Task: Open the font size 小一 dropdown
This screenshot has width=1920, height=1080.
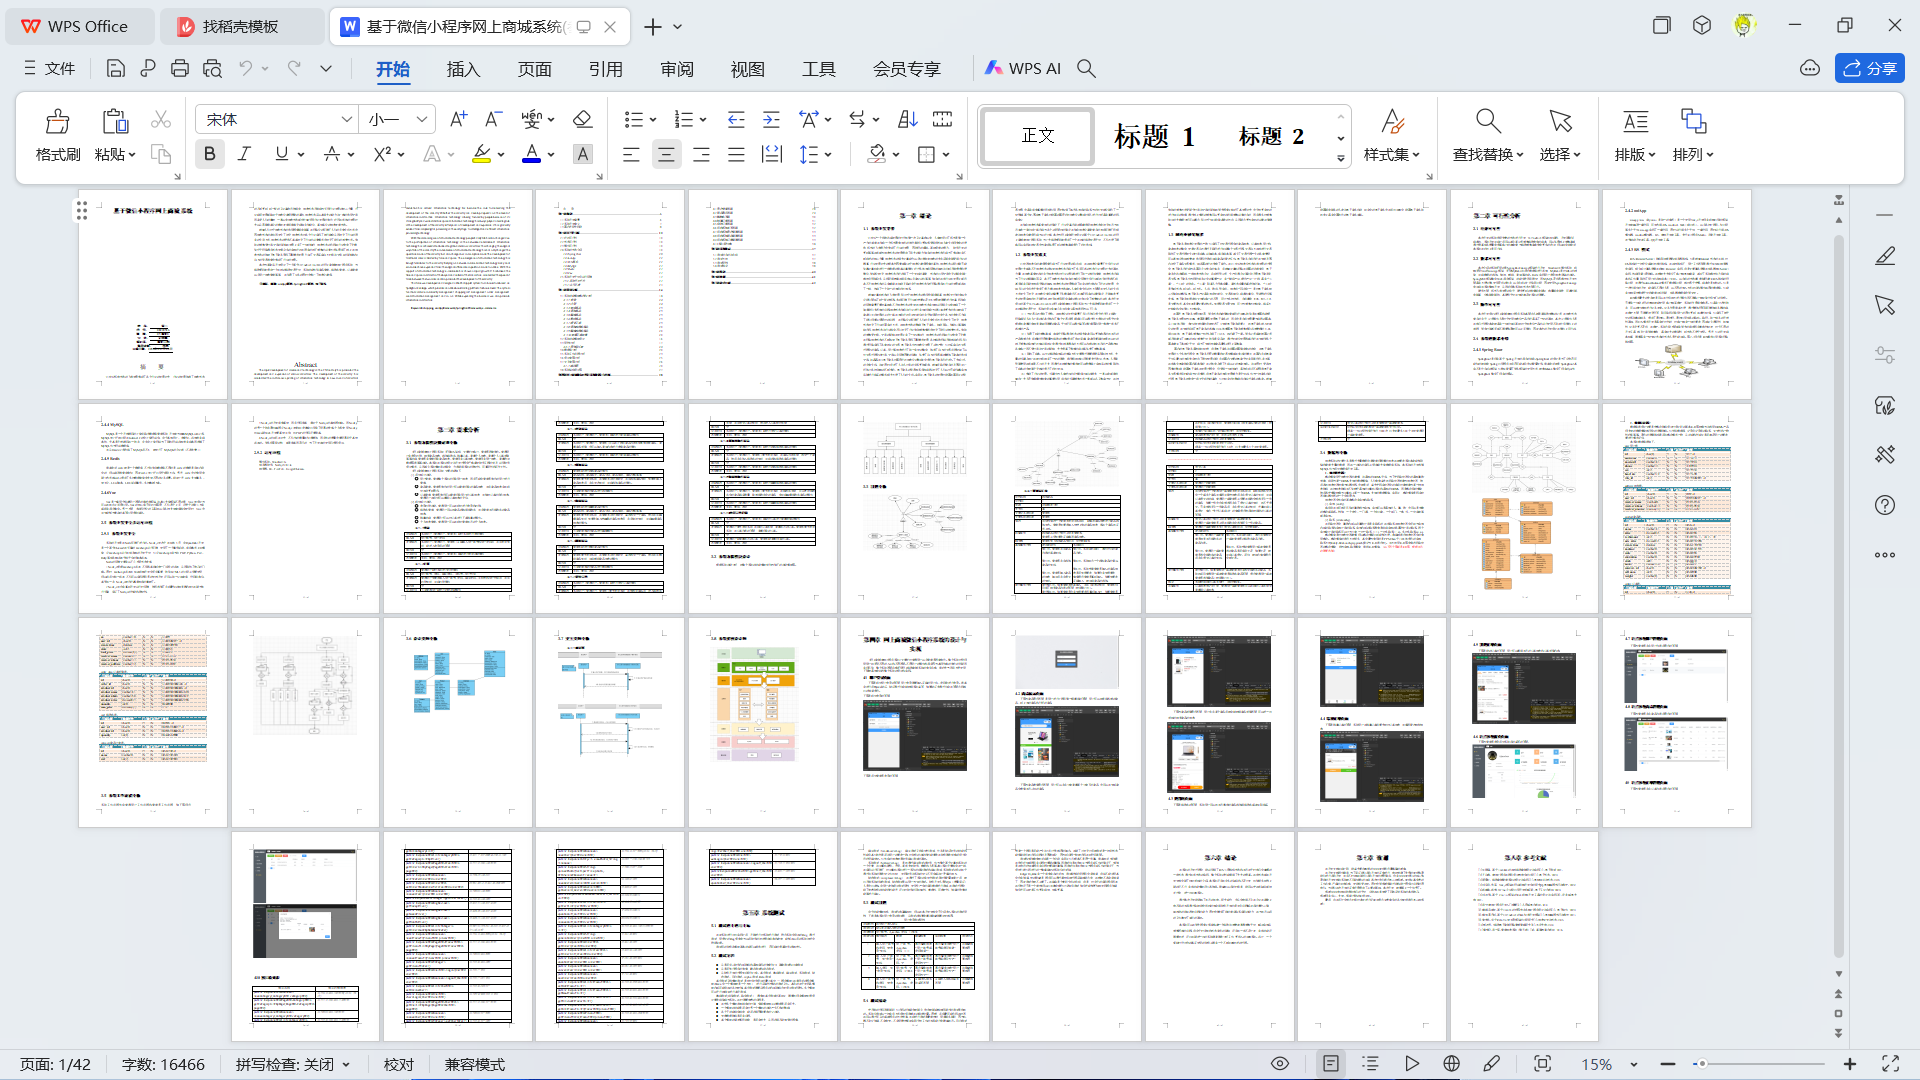Action: [x=422, y=119]
